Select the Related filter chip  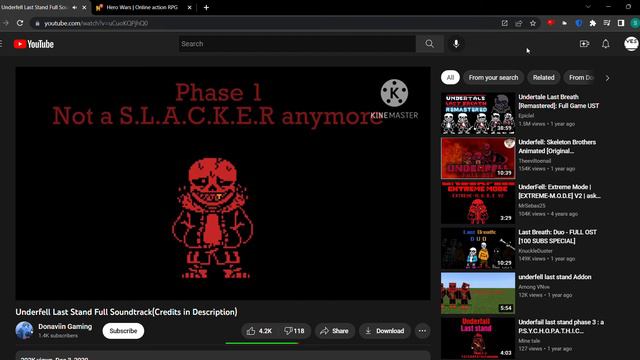click(543, 78)
